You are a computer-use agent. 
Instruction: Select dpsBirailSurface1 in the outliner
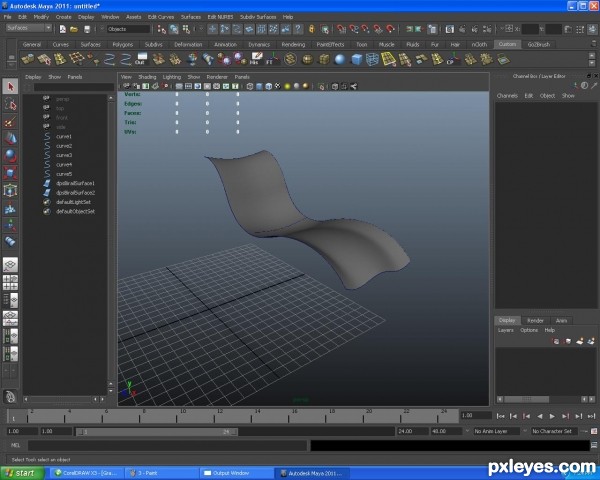click(75, 183)
